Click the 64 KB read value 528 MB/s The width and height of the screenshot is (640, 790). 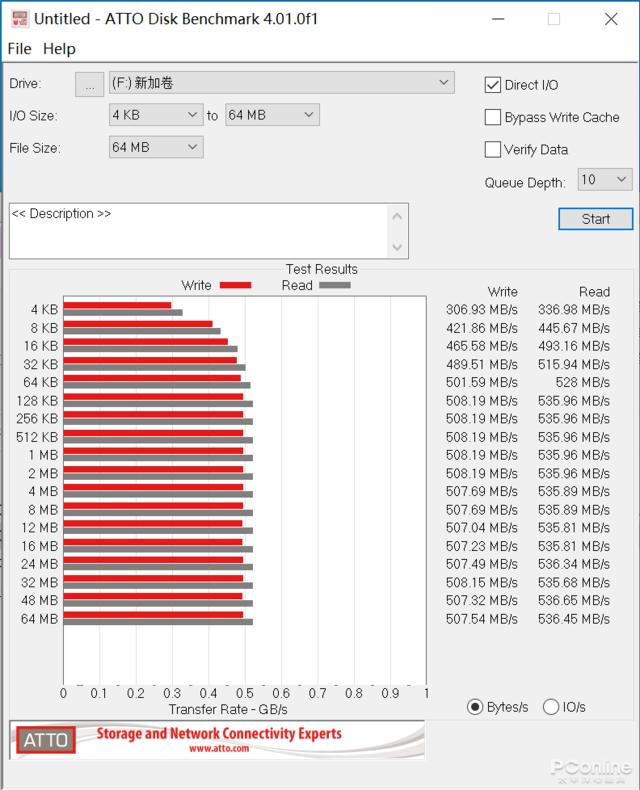(583, 382)
